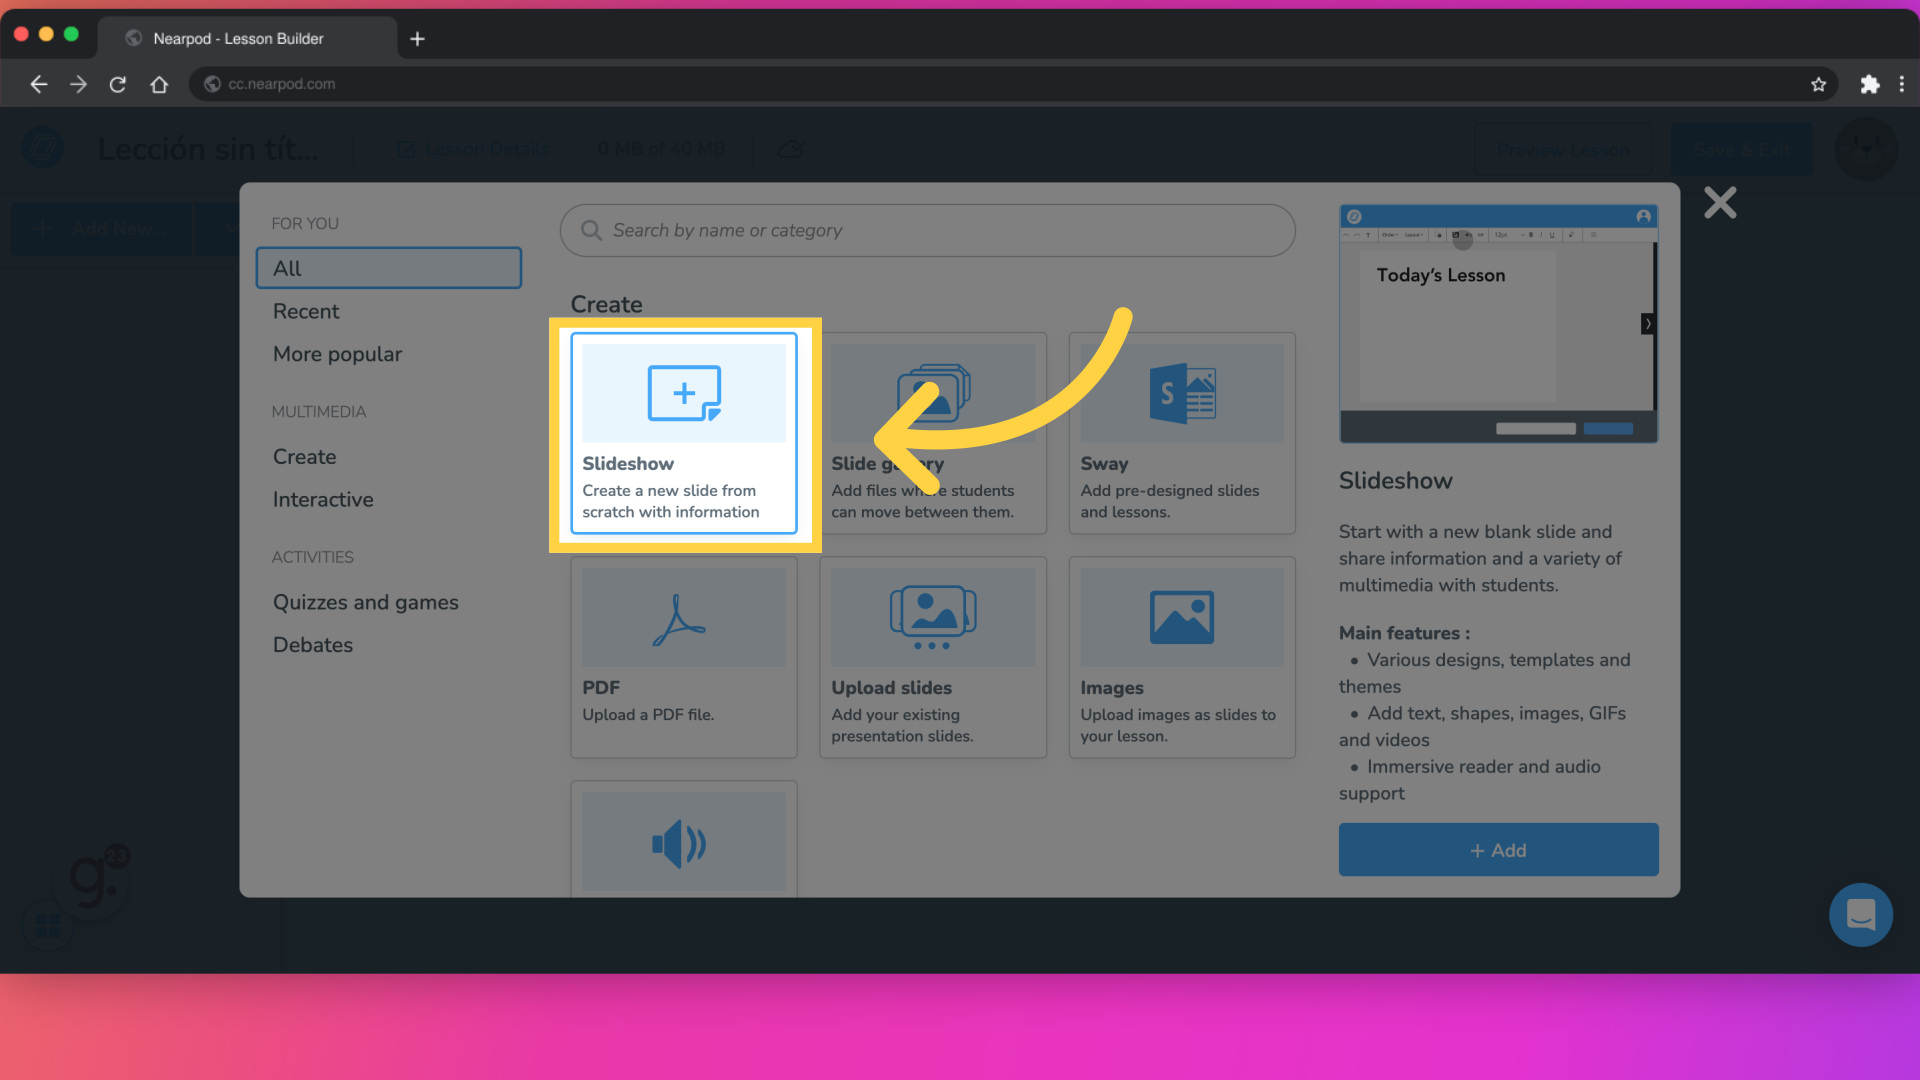
Task: Pick the Sway card
Action: point(1182,433)
